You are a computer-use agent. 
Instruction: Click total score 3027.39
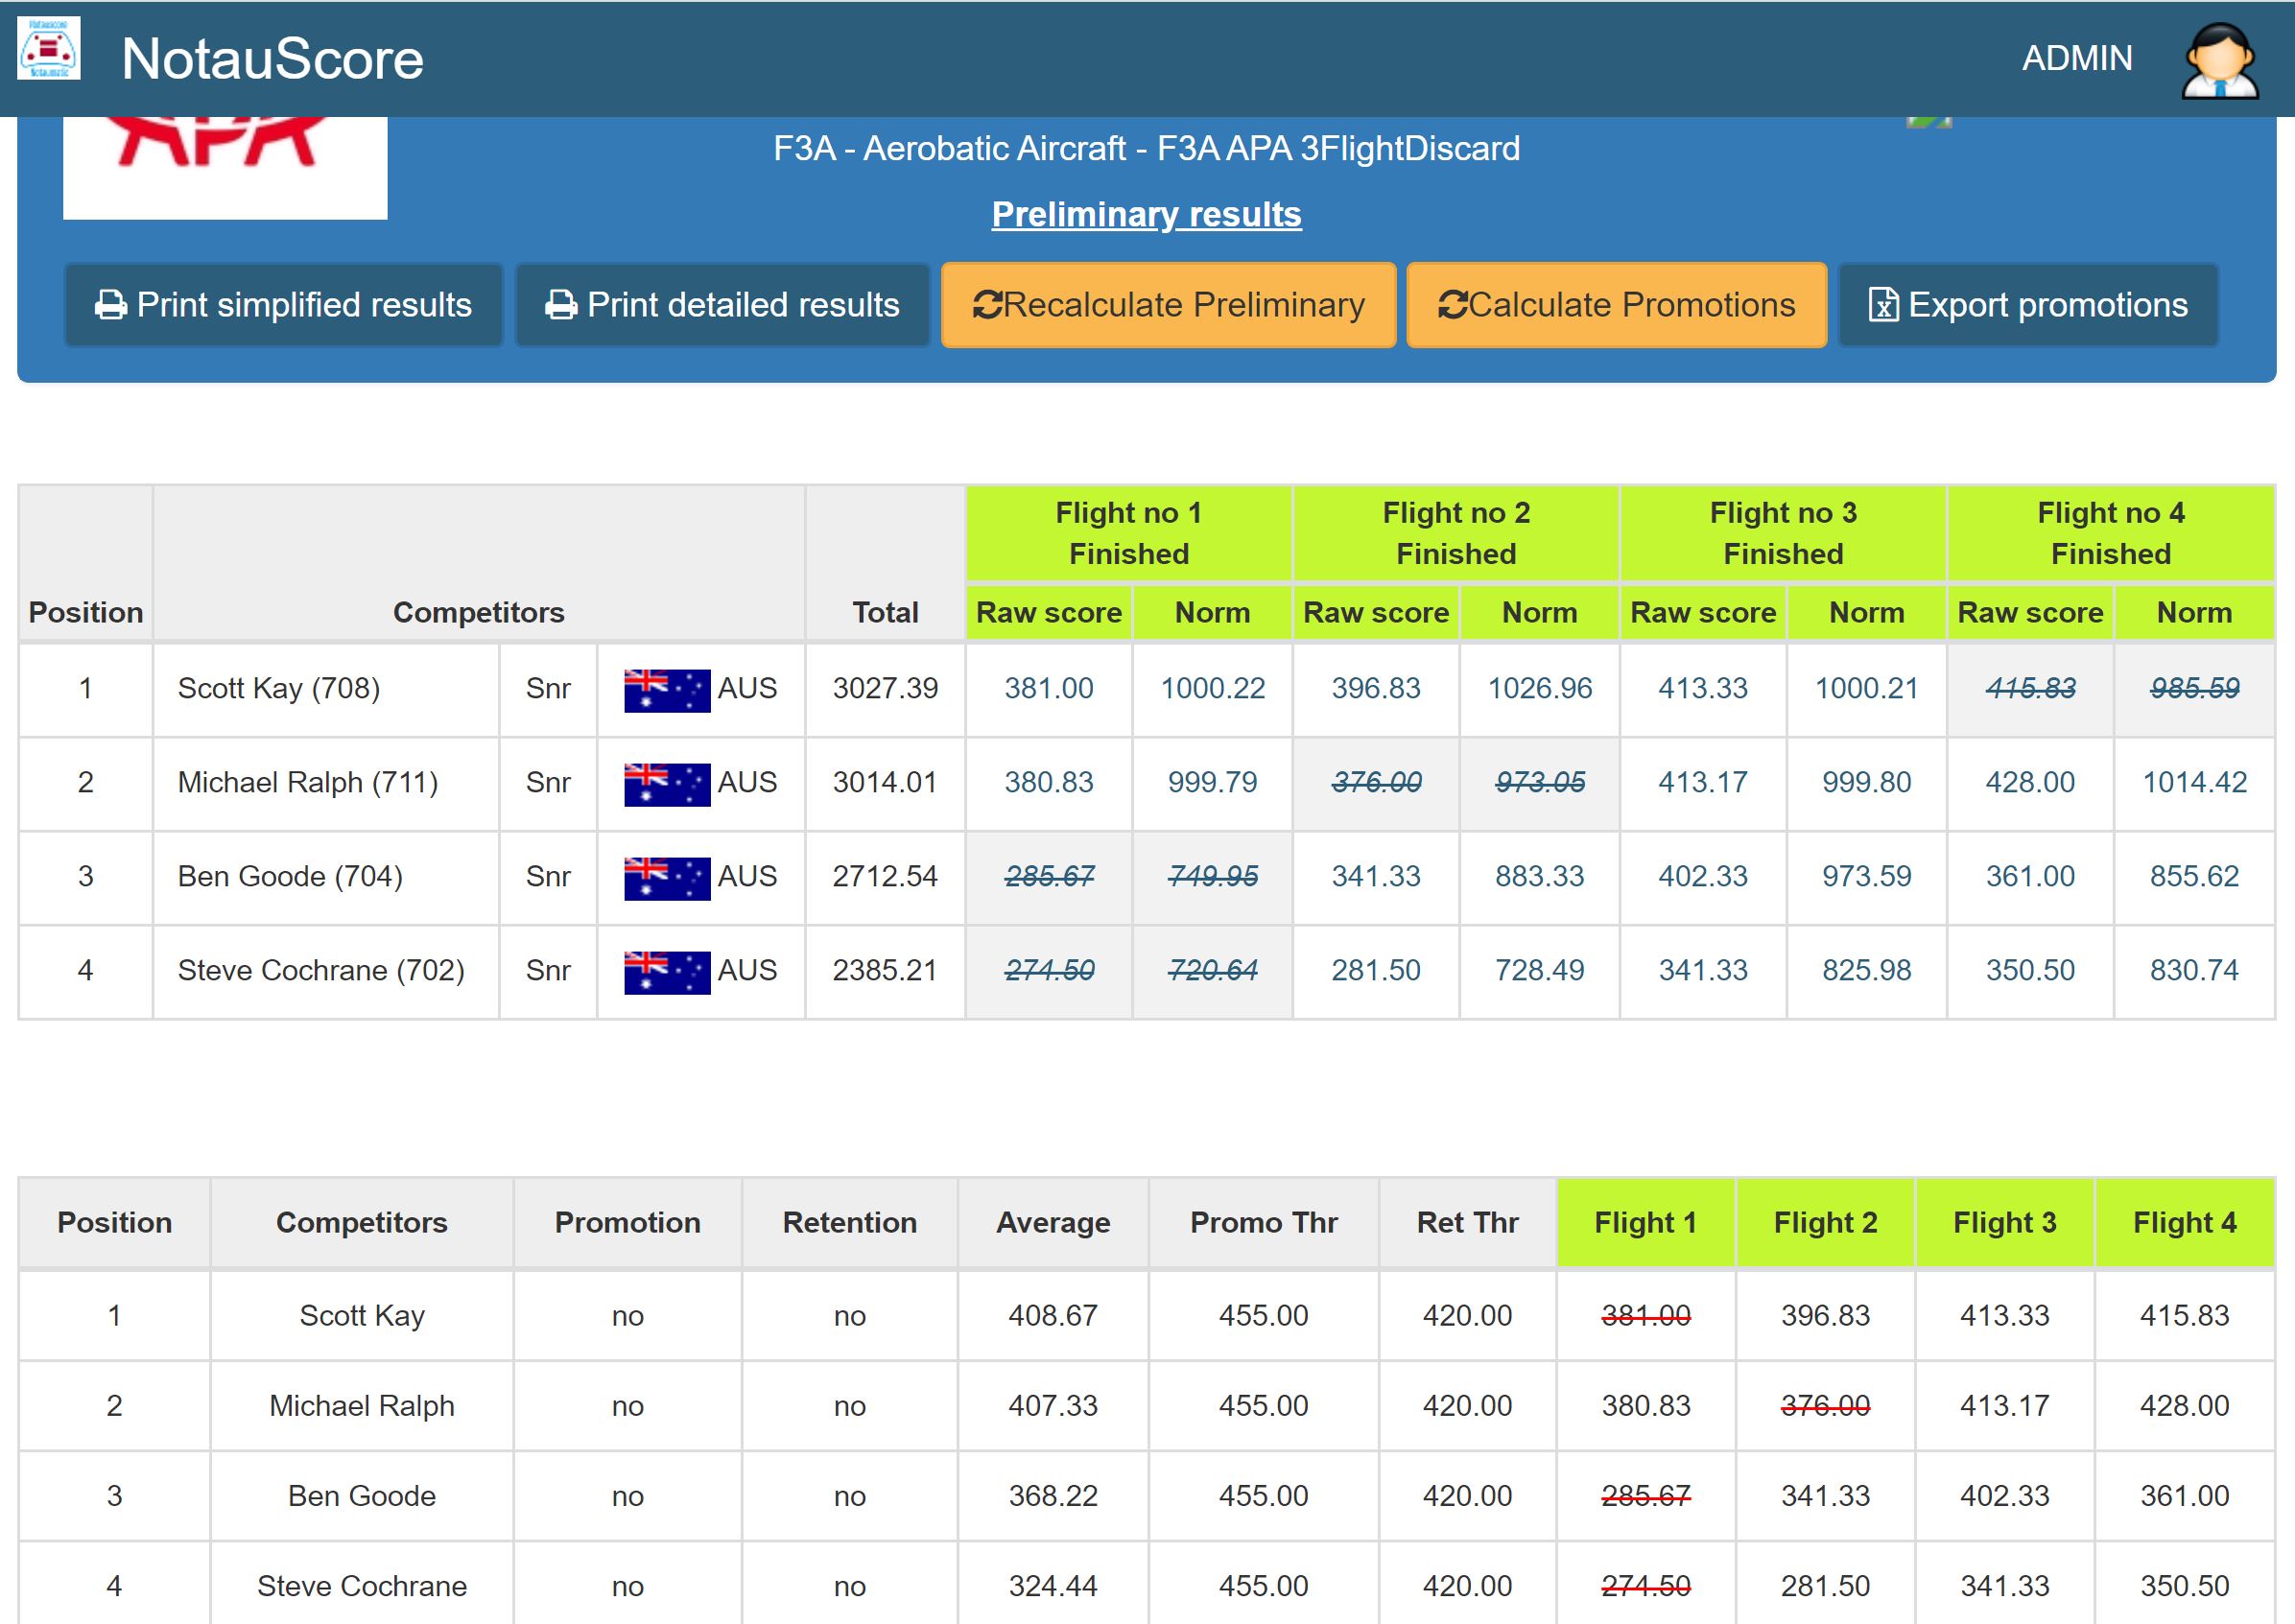pyautogui.click(x=885, y=688)
